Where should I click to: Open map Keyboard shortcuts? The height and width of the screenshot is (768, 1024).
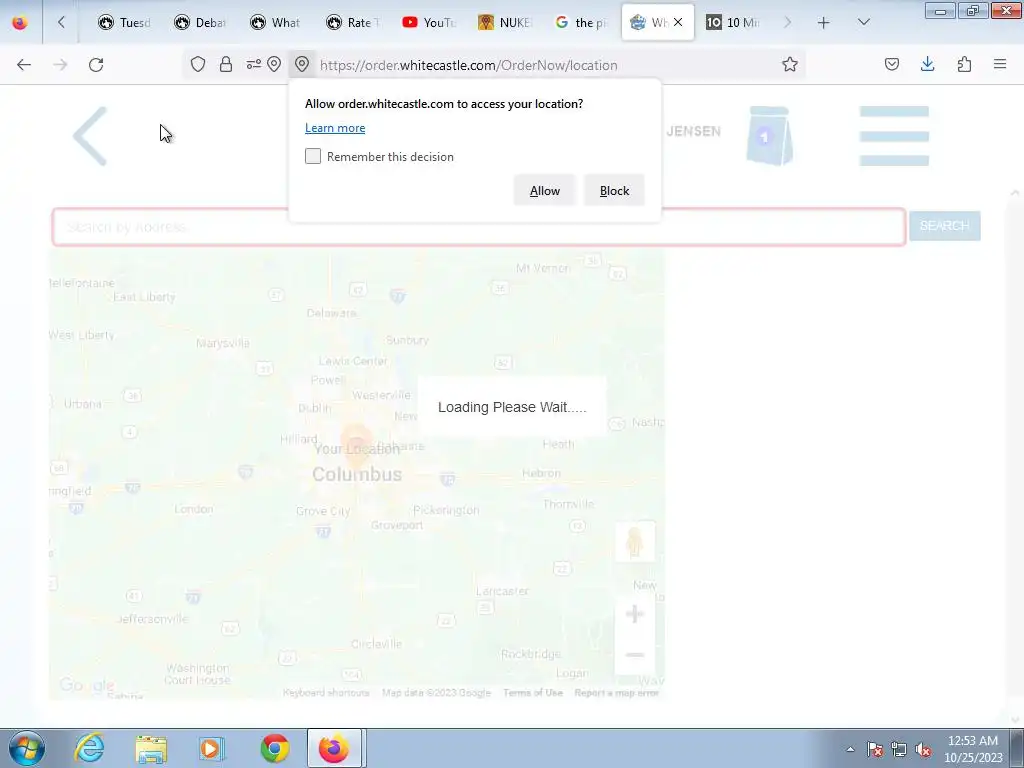point(326,693)
